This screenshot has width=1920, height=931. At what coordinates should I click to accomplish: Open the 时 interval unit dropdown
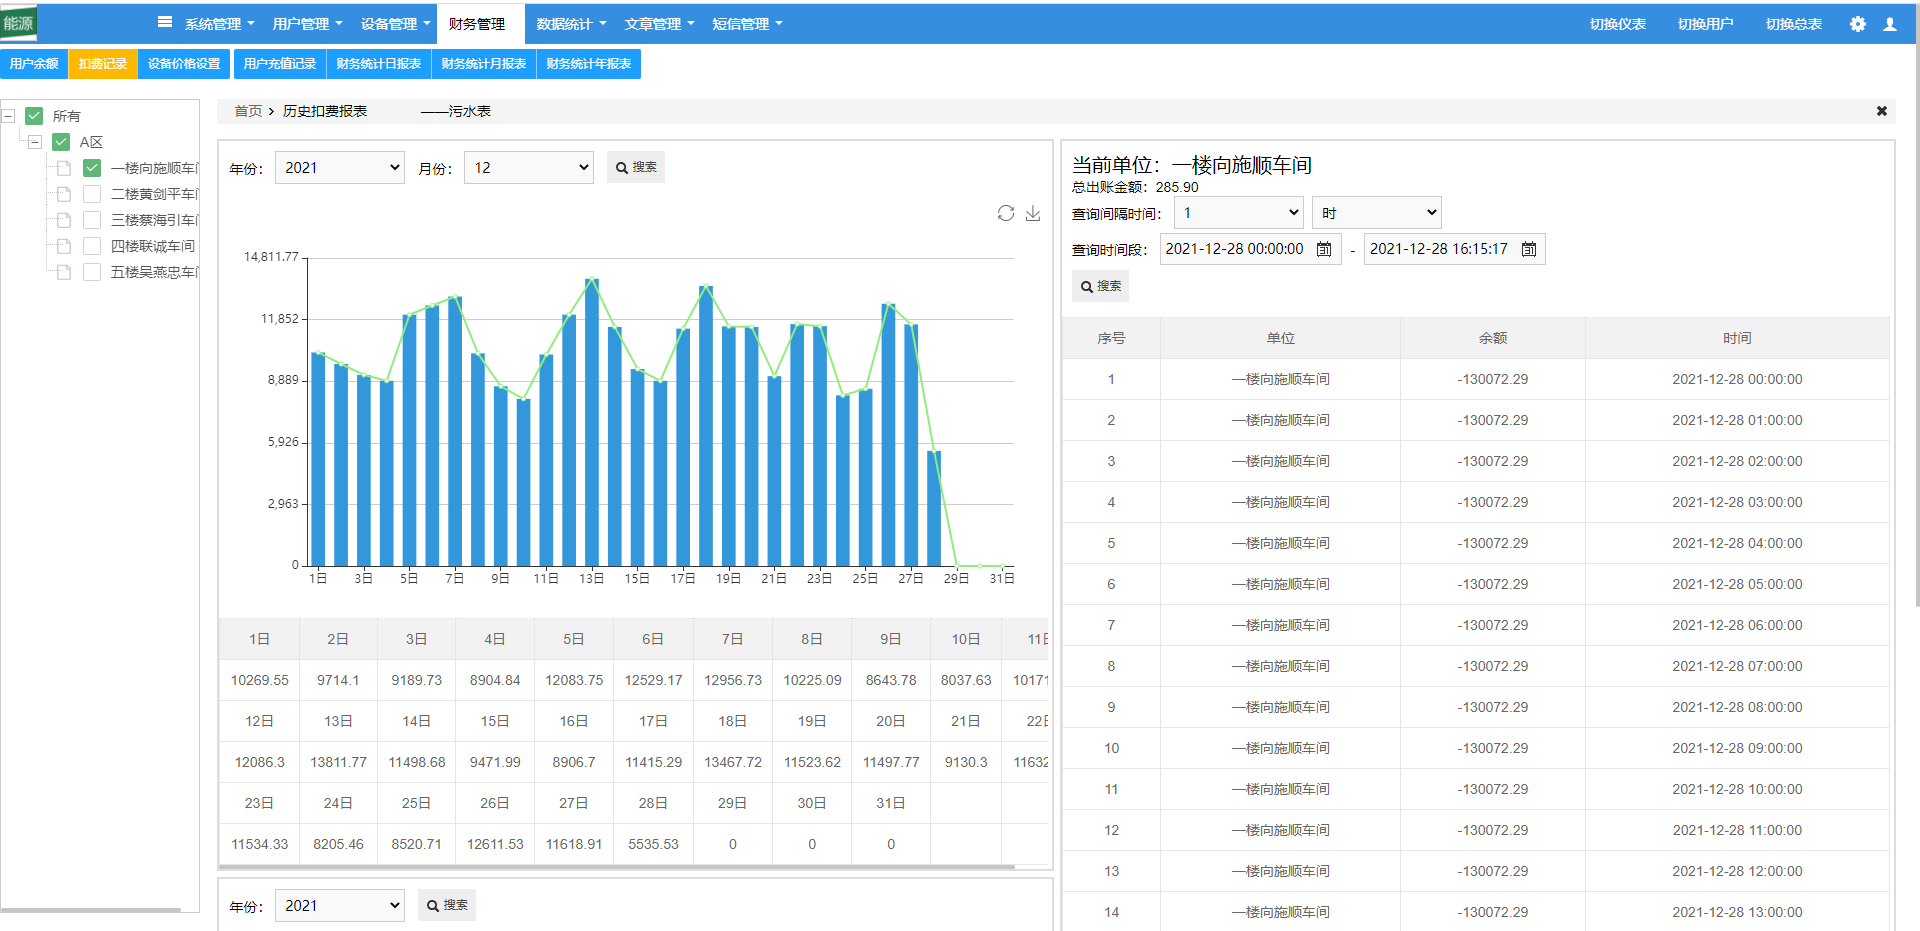(x=1377, y=213)
